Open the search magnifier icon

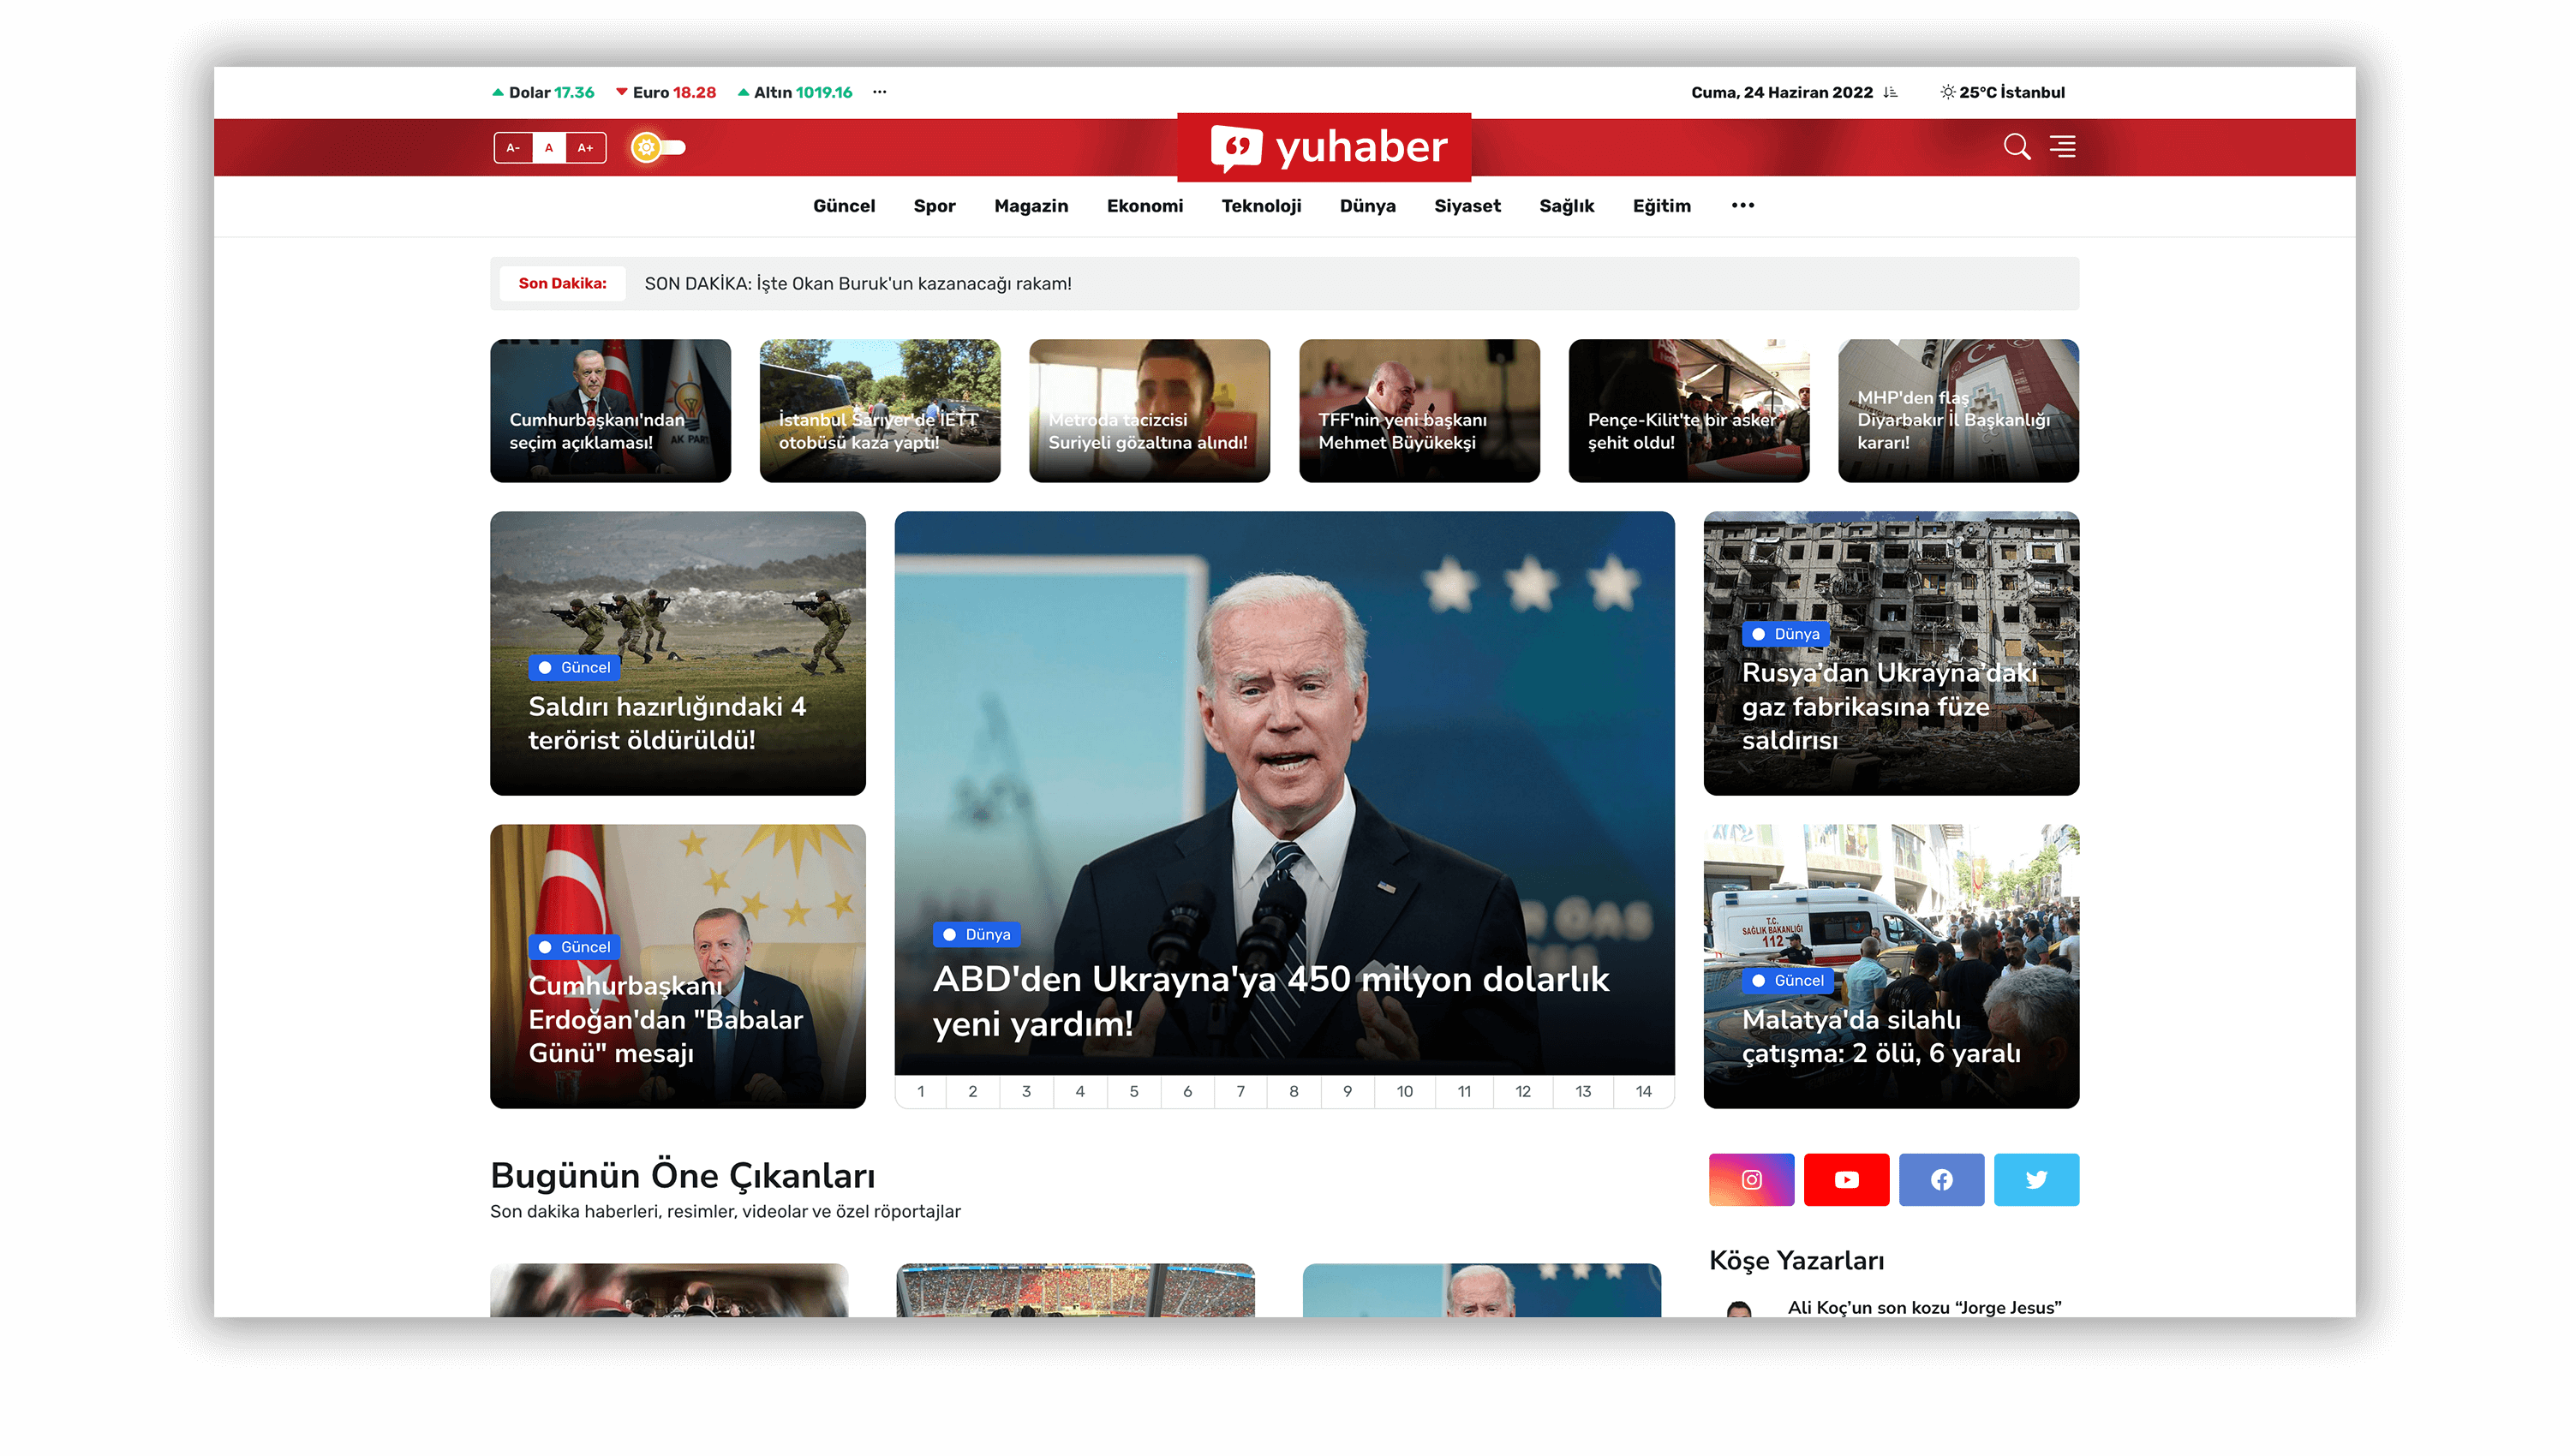tap(2016, 147)
